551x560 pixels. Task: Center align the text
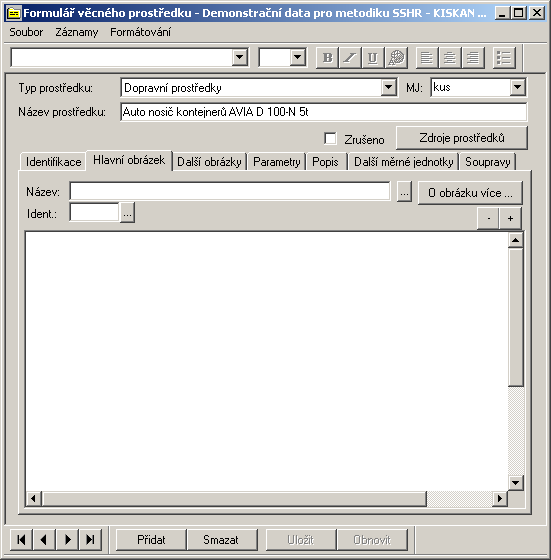[450, 58]
